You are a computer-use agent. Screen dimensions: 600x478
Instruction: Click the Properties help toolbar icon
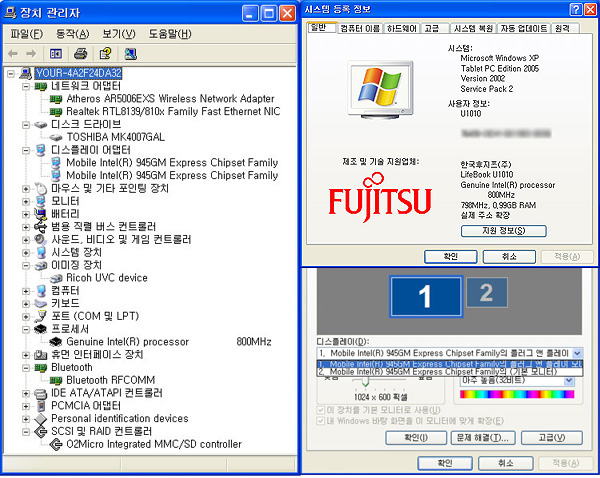[105, 54]
